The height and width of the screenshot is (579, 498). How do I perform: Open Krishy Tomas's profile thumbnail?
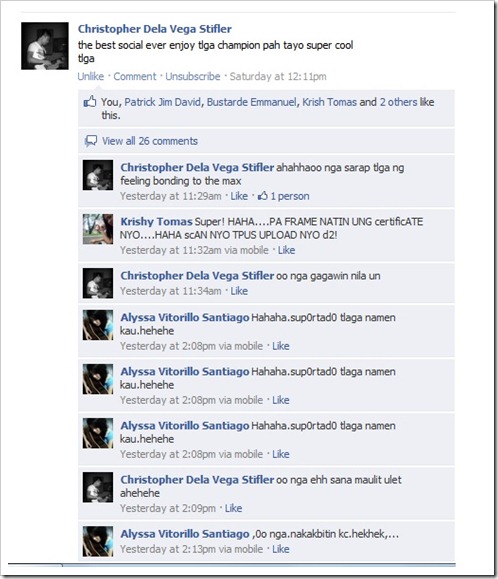[98, 229]
